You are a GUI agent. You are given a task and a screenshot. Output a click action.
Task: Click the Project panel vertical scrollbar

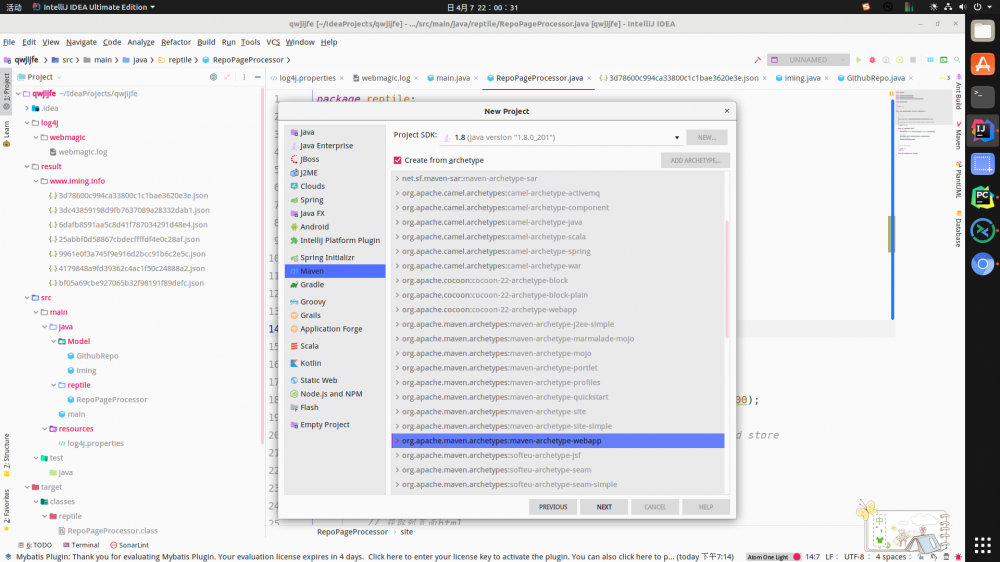point(262,266)
